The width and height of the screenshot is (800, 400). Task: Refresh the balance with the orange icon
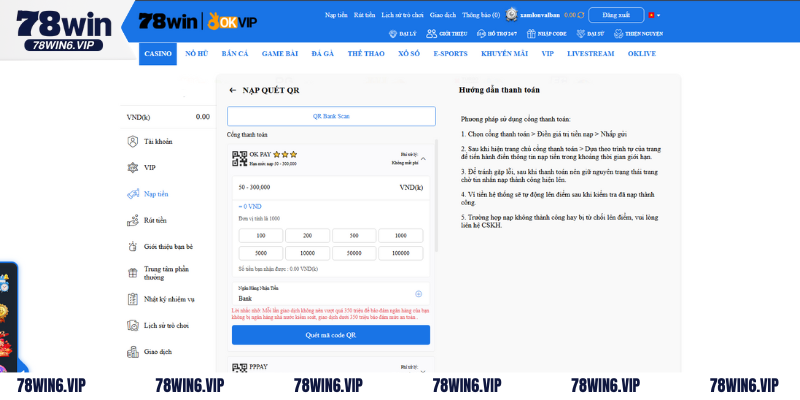(x=581, y=15)
